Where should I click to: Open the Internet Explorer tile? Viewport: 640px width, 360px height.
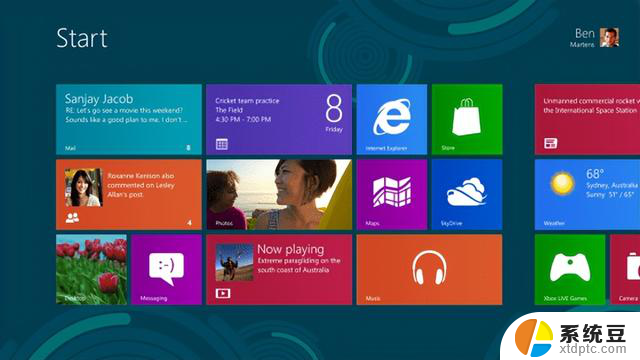click(x=392, y=119)
